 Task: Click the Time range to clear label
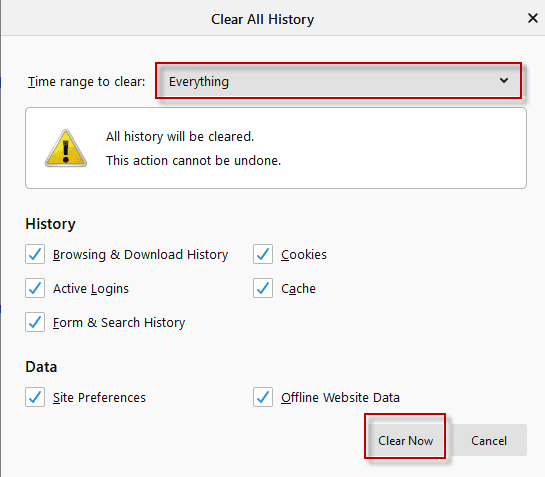click(87, 82)
